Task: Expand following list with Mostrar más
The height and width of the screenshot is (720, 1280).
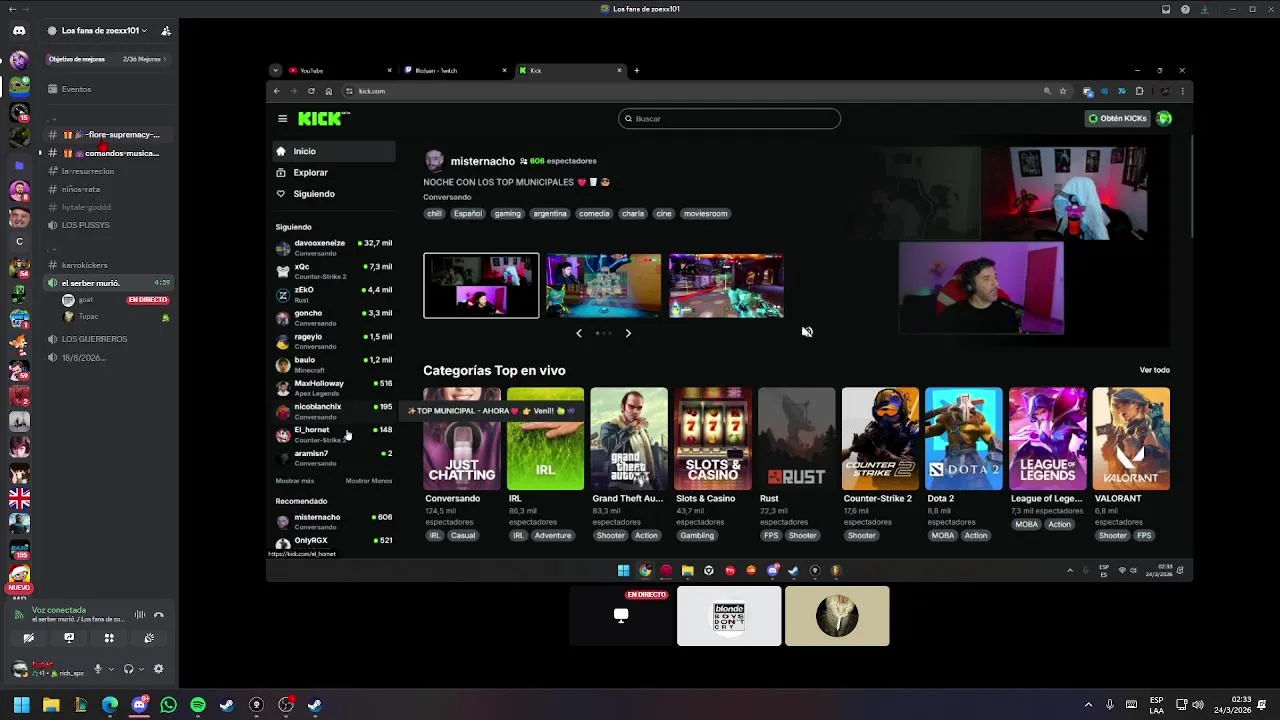Action: pyautogui.click(x=295, y=481)
